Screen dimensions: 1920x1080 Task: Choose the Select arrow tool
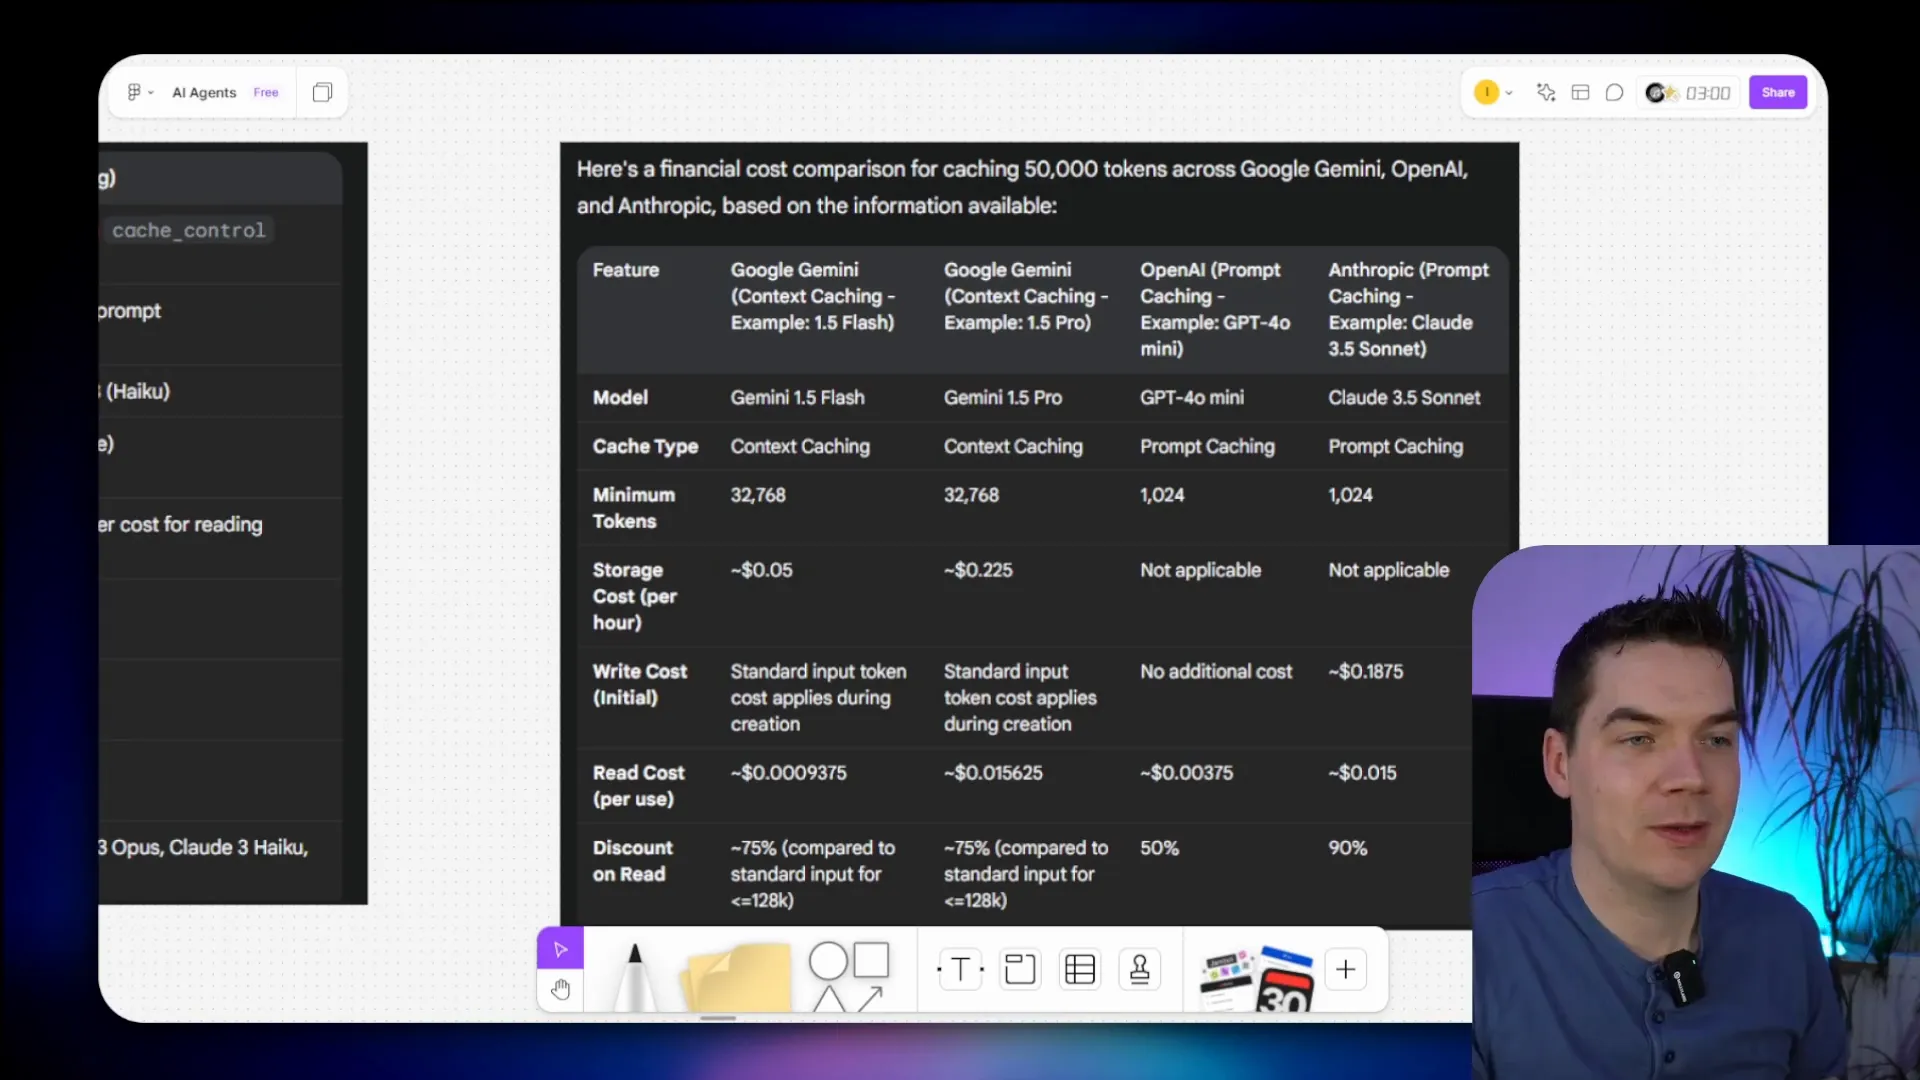click(x=560, y=948)
